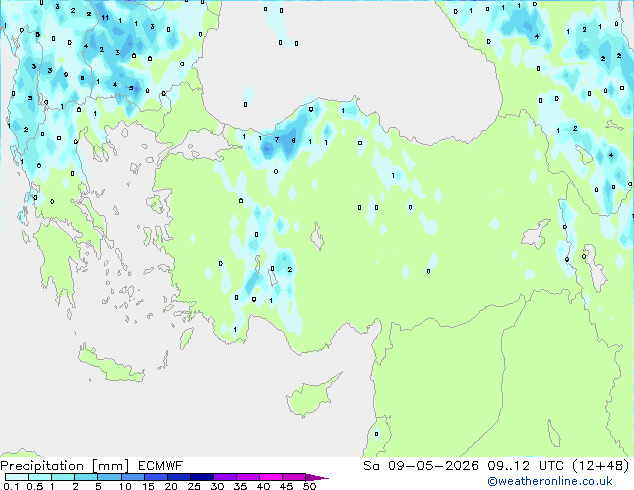
Task: Click the '35' legend scale label
Action: pyautogui.click(x=240, y=486)
